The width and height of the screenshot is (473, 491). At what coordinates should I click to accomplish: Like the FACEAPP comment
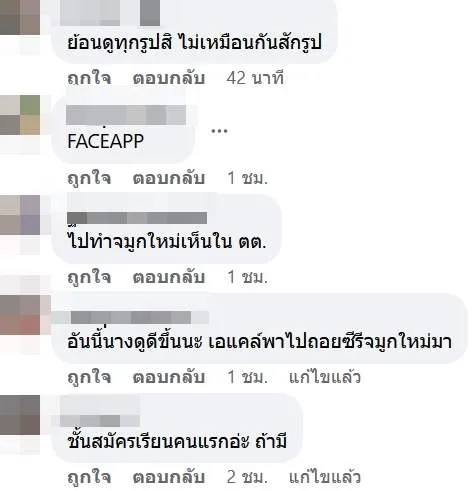89,178
